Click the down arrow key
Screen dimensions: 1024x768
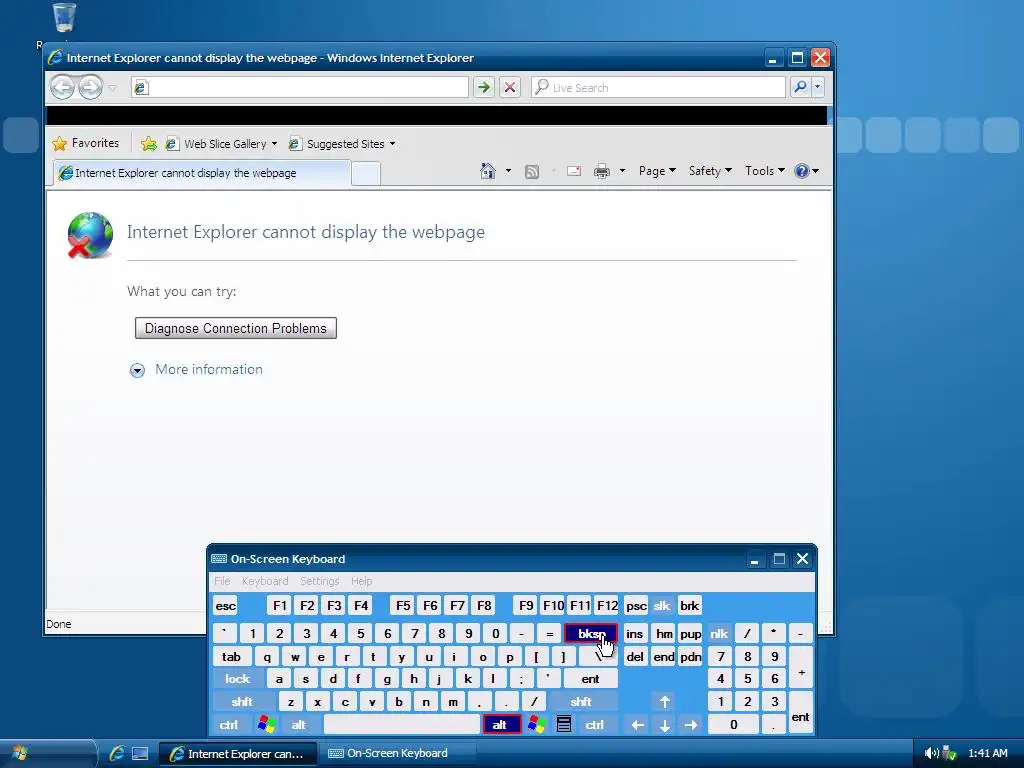(665, 725)
